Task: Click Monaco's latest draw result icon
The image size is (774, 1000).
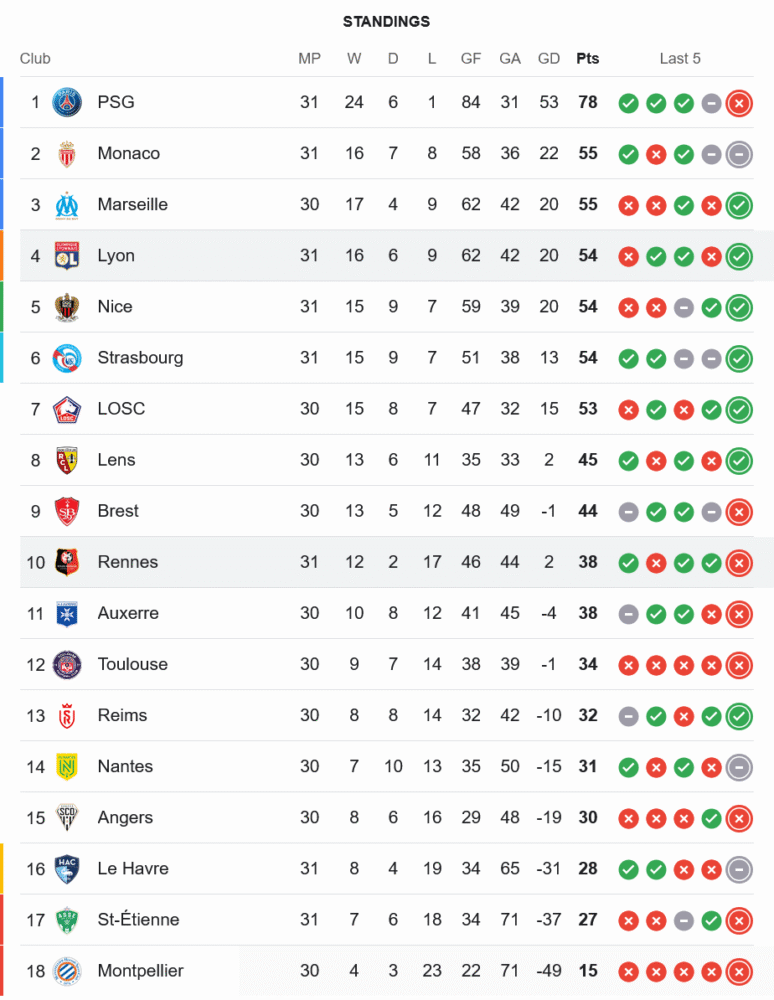Action: pos(739,154)
